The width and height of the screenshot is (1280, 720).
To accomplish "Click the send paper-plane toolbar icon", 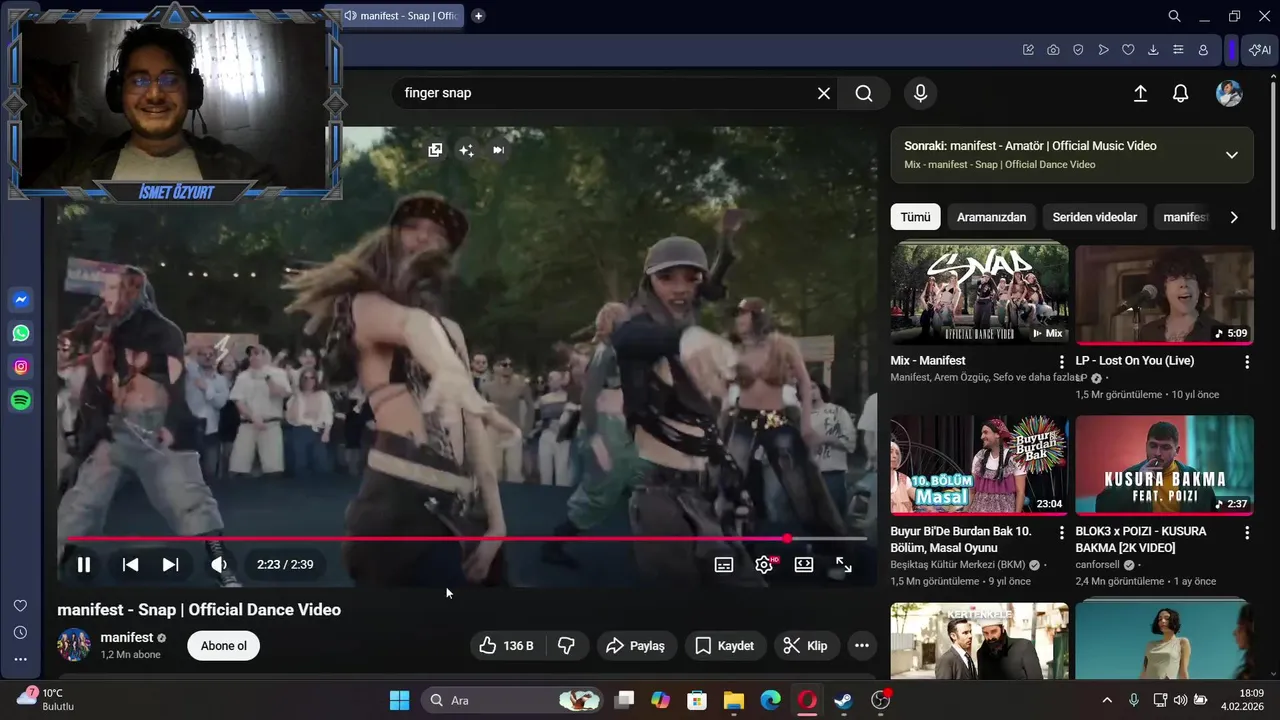I will (1103, 50).
